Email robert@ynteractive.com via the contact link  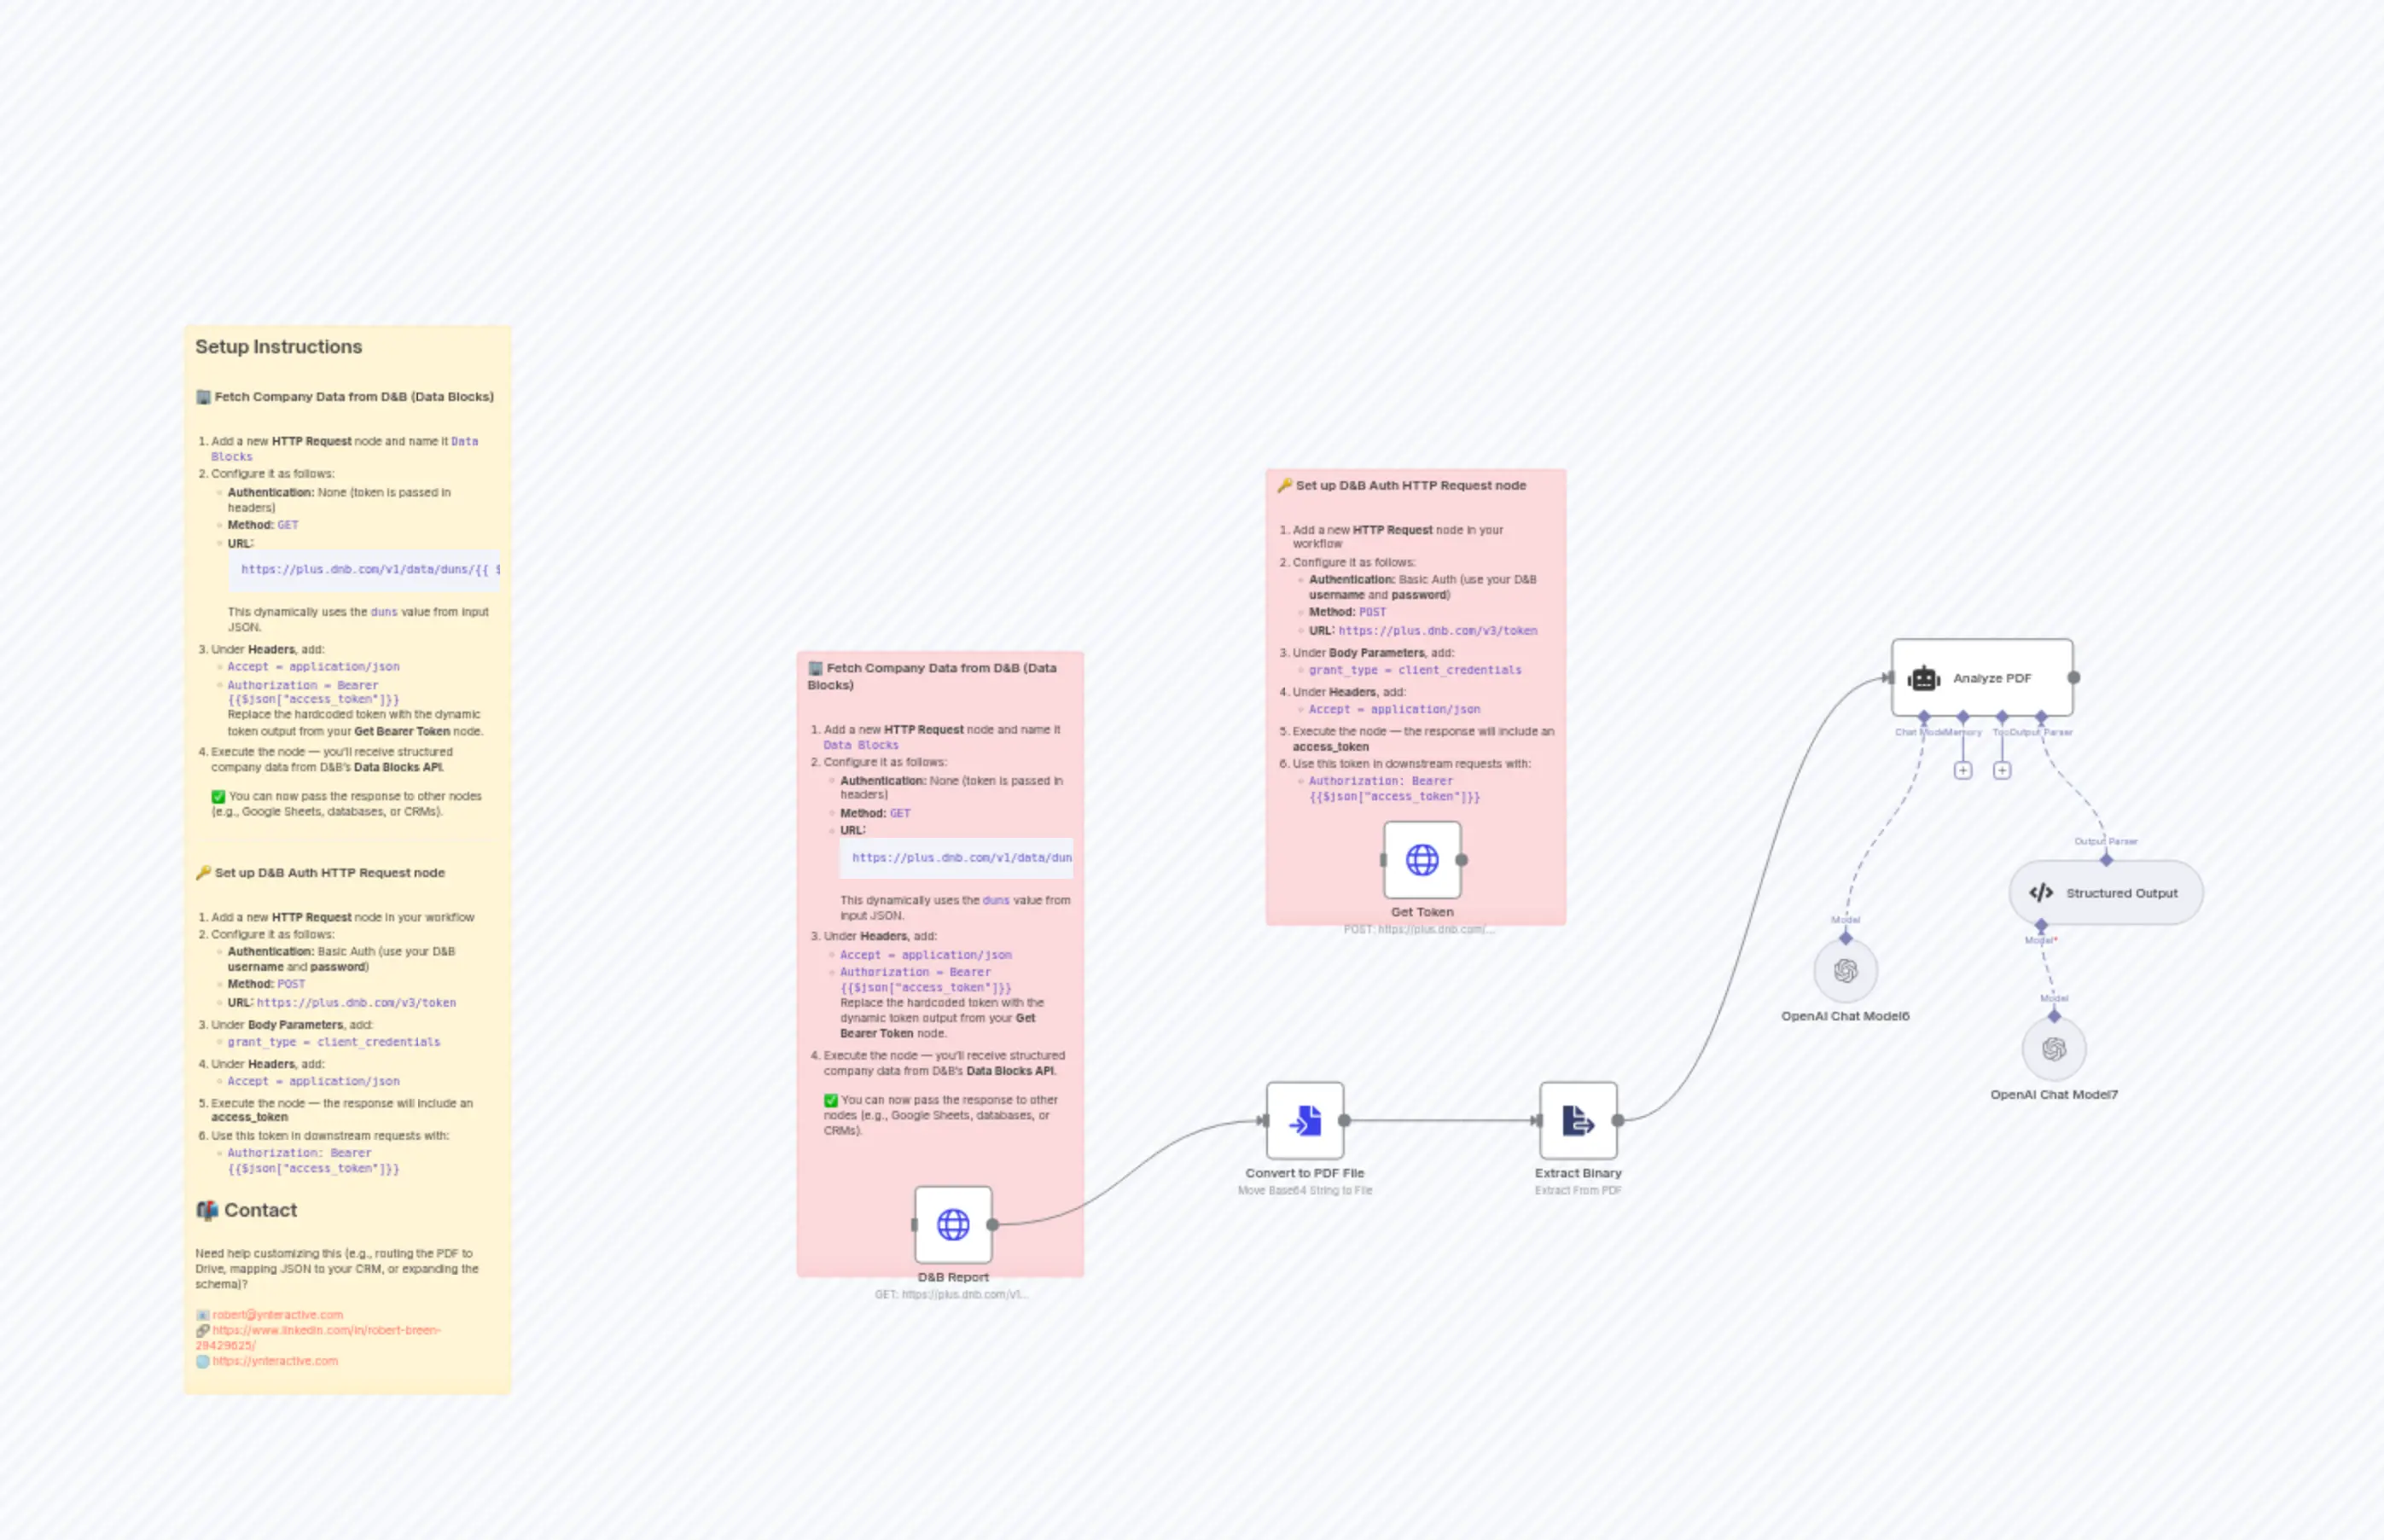277,1313
